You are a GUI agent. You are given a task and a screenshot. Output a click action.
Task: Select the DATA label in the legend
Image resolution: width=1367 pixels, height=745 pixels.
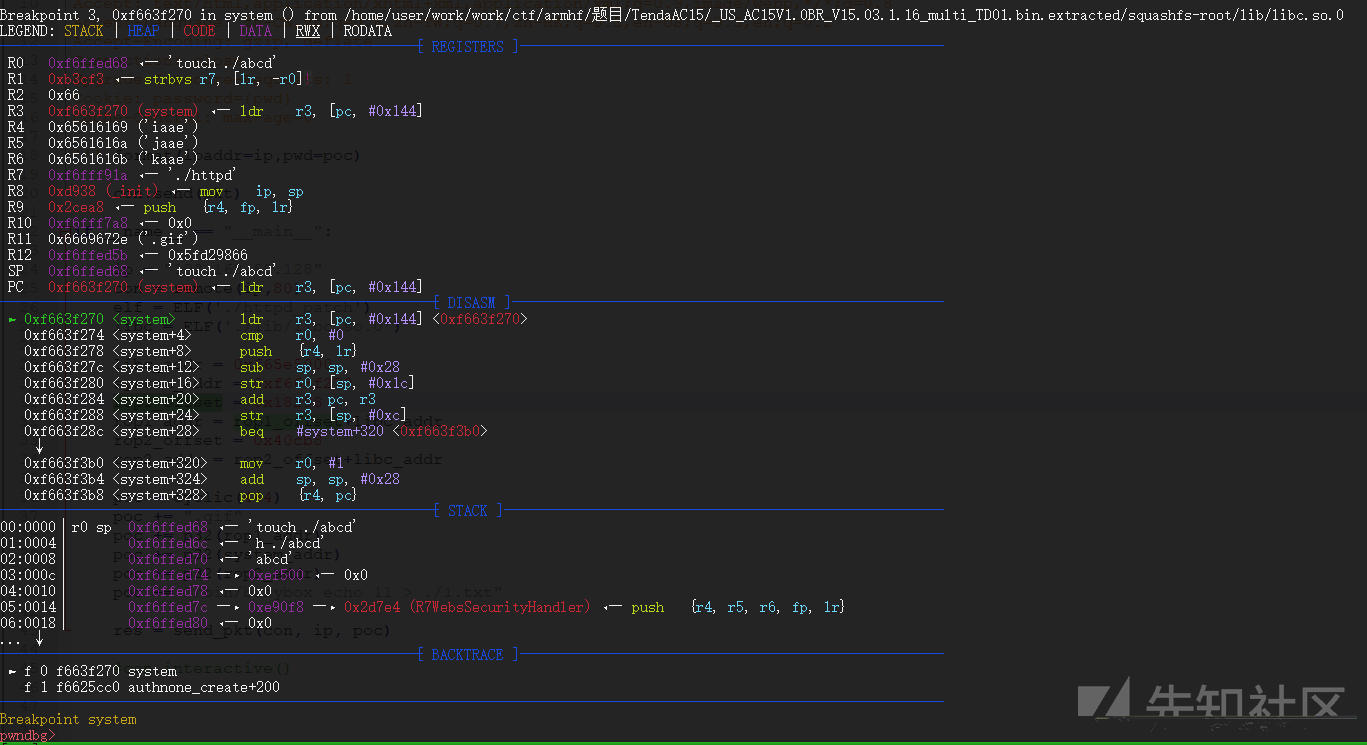point(255,30)
